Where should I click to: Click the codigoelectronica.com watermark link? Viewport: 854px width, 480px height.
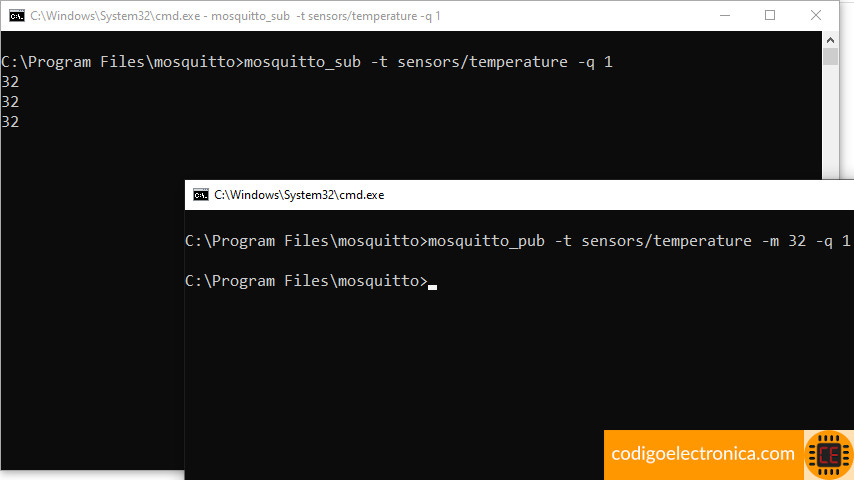(x=703, y=453)
